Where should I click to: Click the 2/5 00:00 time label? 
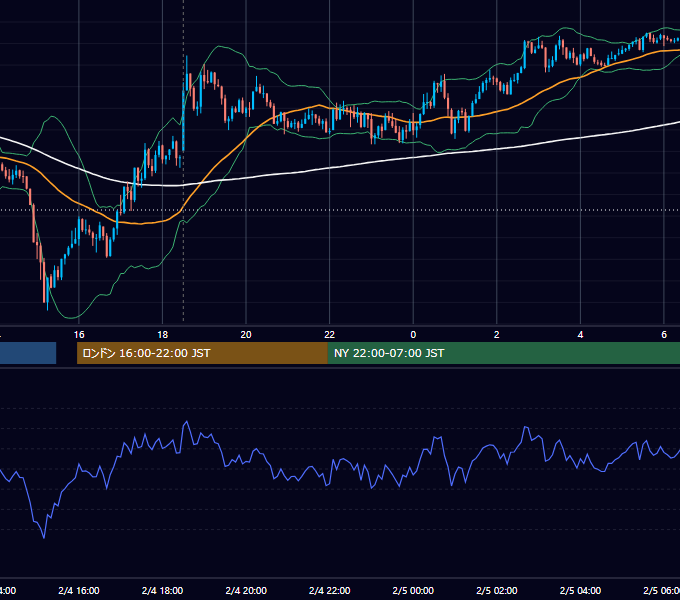413,590
